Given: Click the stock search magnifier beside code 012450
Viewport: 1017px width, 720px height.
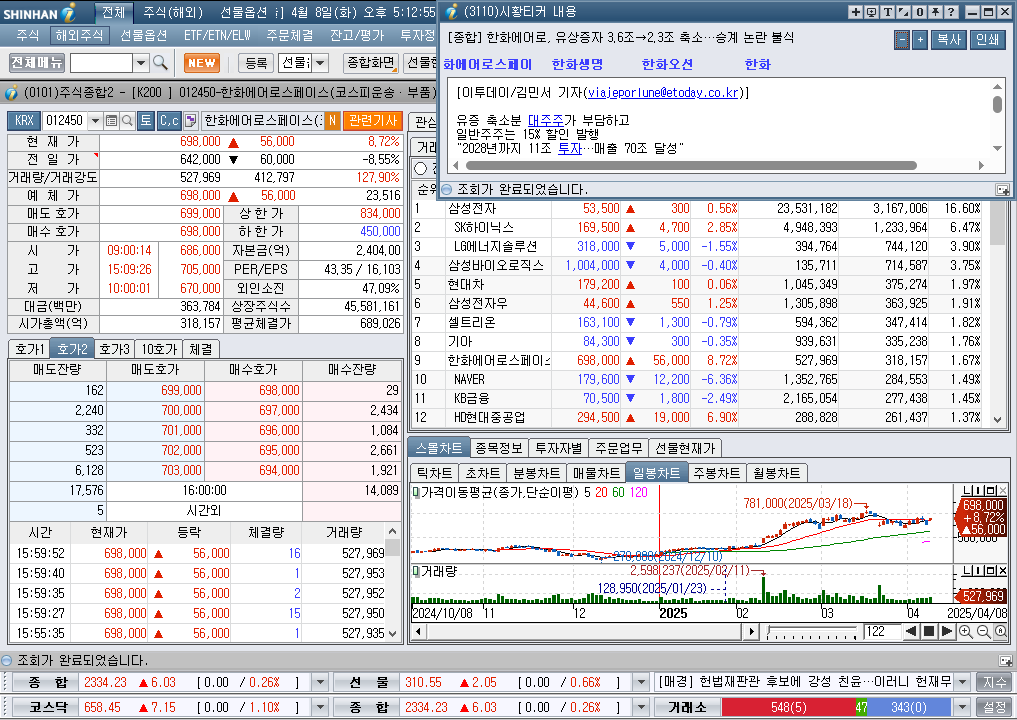Looking at the screenshot, I should (x=128, y=121).
